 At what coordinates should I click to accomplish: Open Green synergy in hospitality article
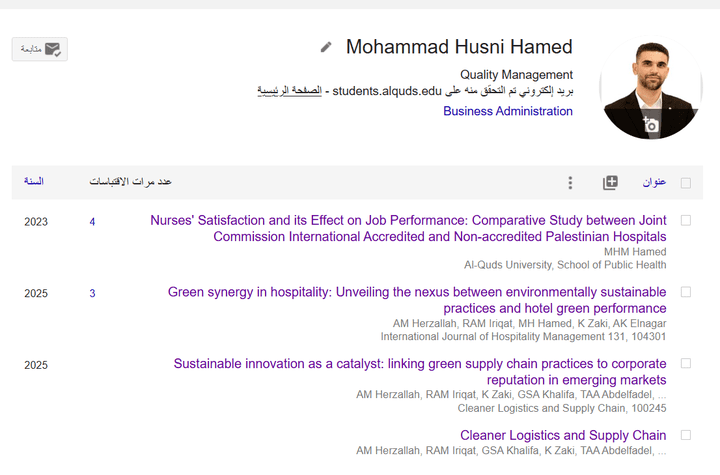417,300
